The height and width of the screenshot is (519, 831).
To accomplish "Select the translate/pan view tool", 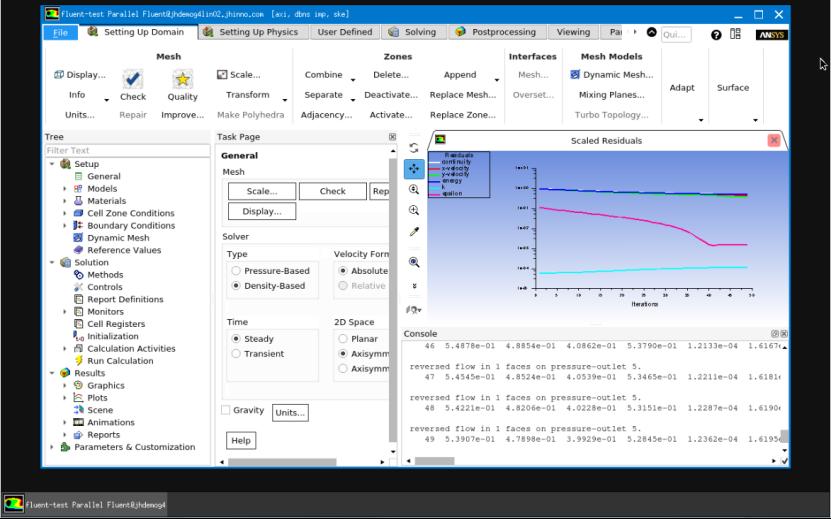I will 414,169.
